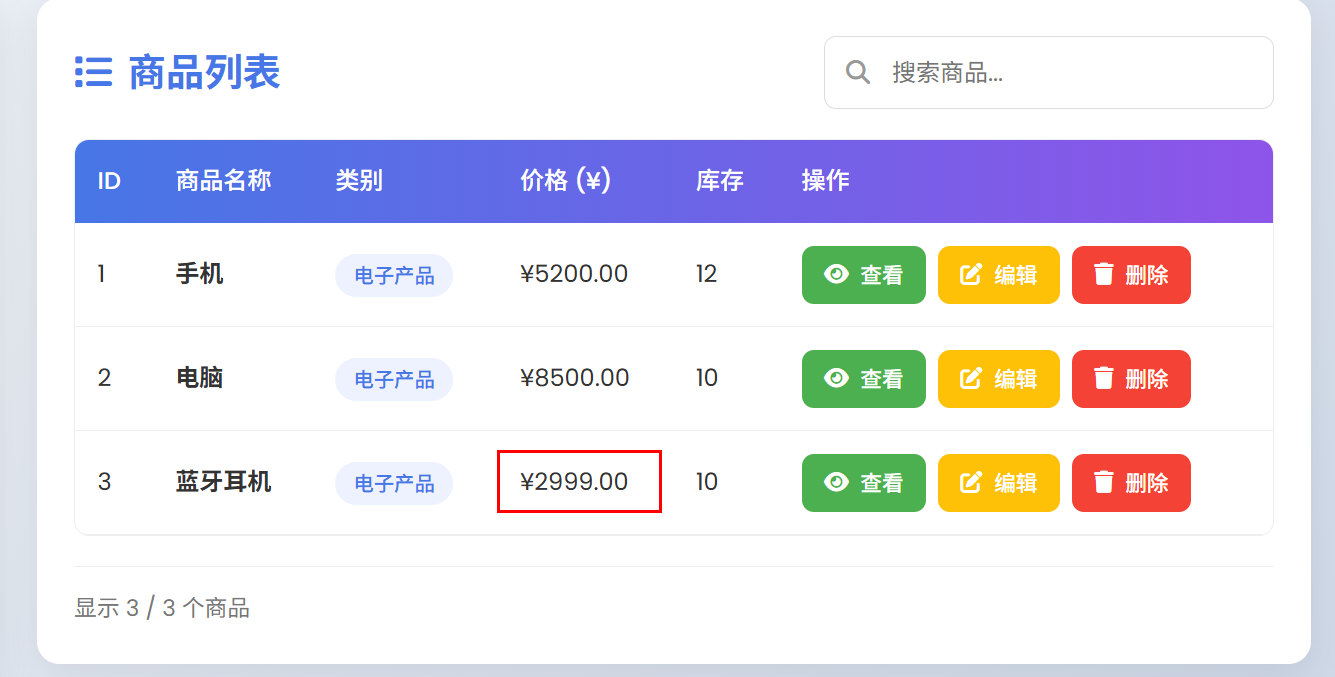Remove 电脑 using its 删除 button
Image resolution: width=1335 pixels, height=677 pixels.
(1131, 379)
